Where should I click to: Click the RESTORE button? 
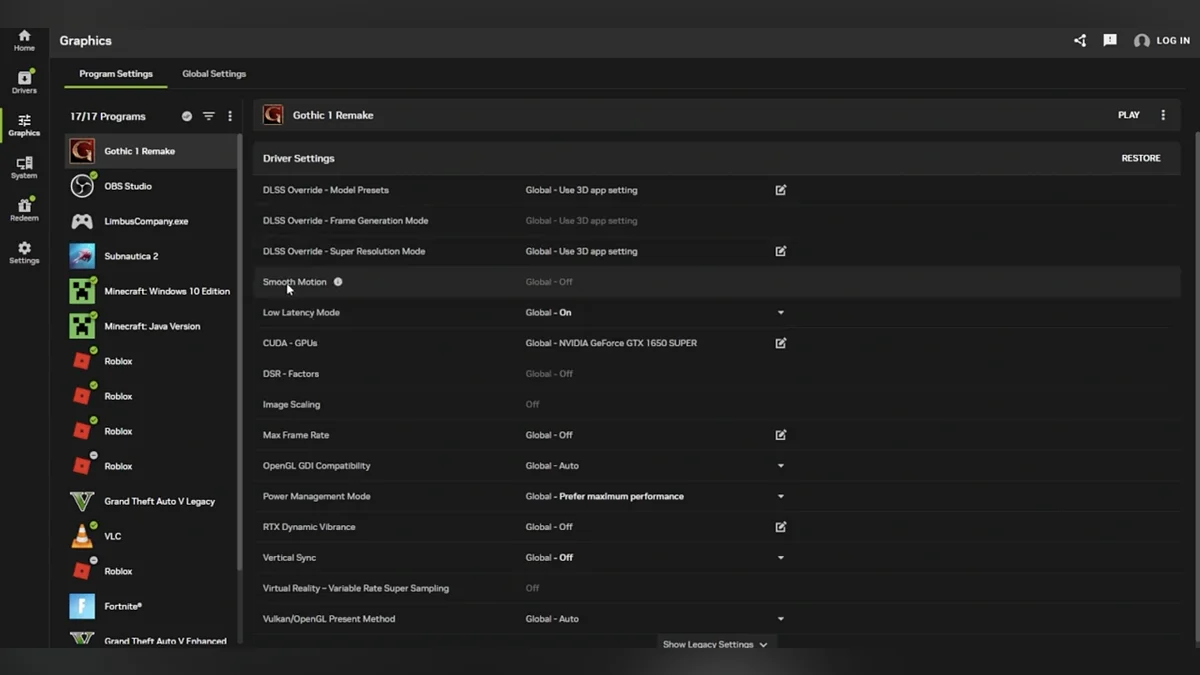pos(1141,158)
